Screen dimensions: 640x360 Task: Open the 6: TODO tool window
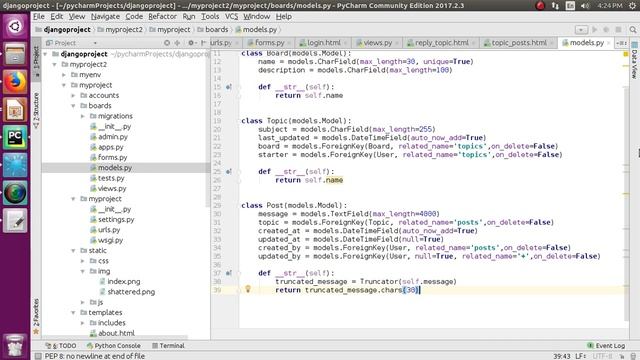point(61,345)
